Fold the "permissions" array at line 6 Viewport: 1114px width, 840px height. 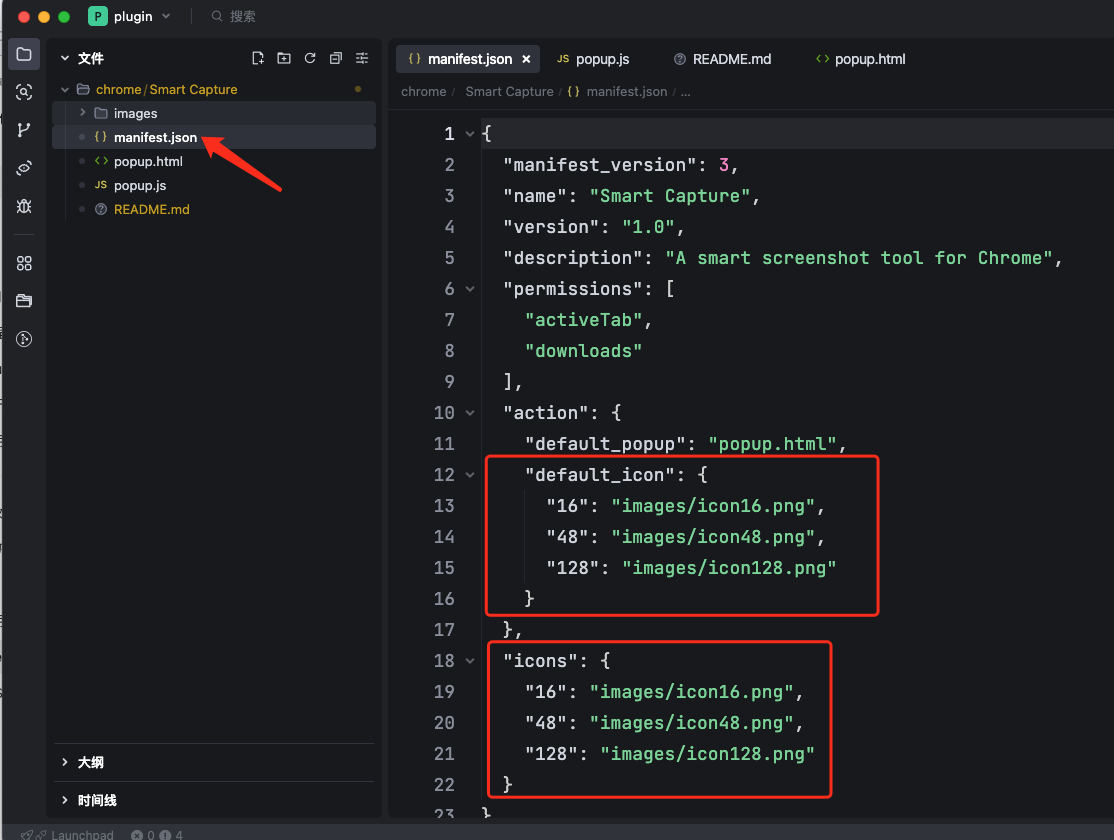pyautogui.click(x=470, y=289)
